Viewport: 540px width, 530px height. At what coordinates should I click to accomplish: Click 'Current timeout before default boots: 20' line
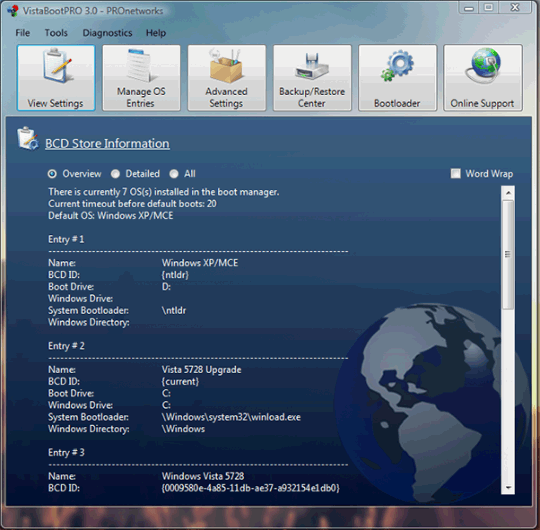coord(132,204)
